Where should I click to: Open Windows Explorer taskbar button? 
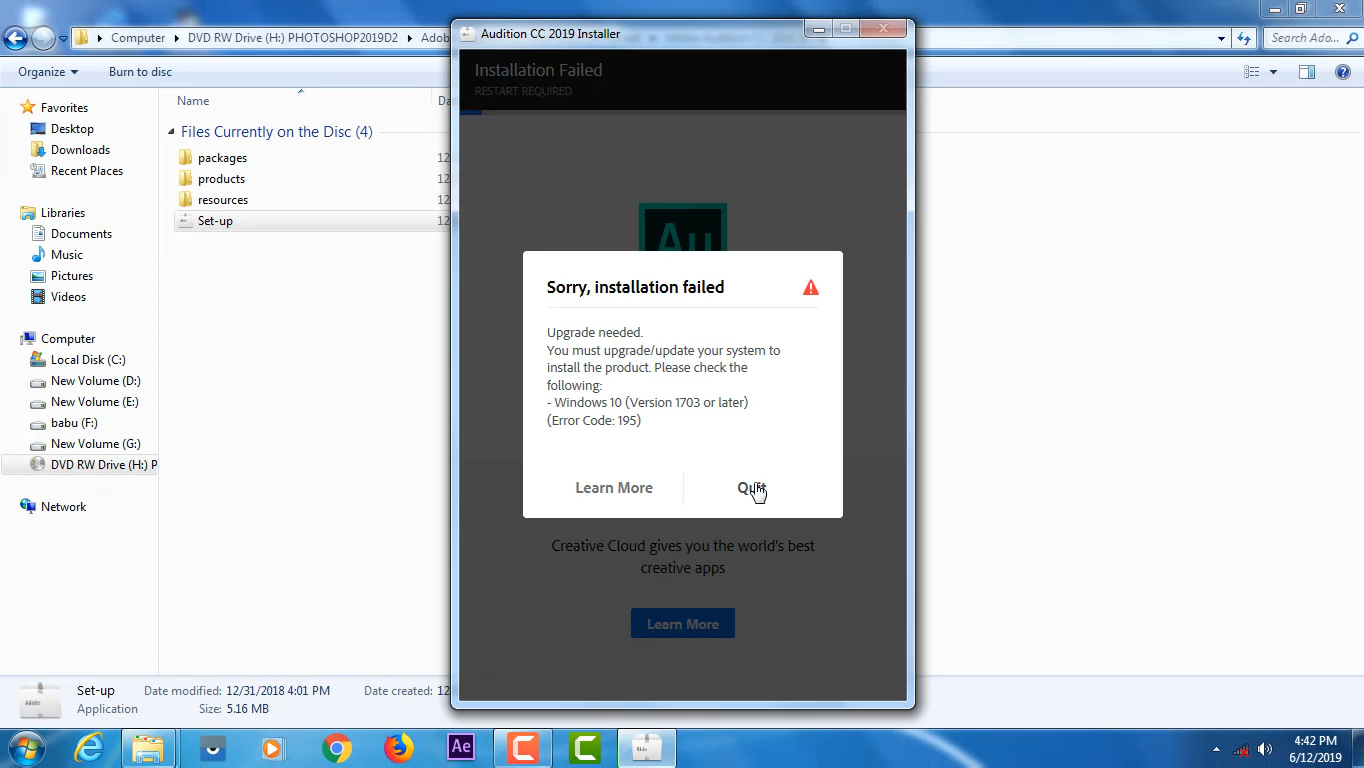click(149, 748)
